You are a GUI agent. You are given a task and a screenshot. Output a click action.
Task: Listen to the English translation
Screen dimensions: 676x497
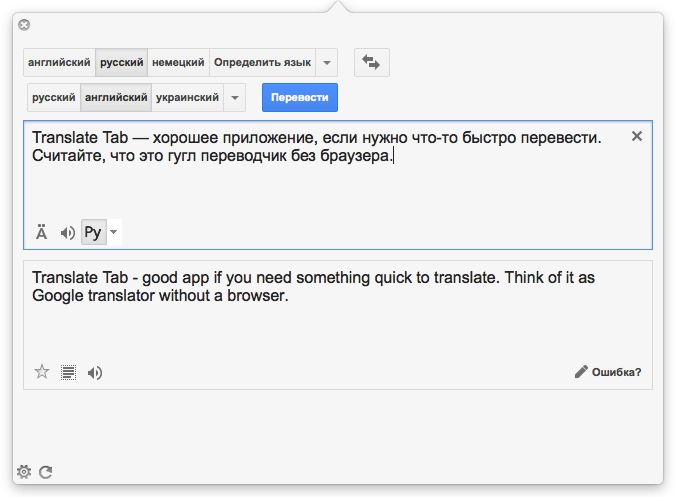[95, 372]
